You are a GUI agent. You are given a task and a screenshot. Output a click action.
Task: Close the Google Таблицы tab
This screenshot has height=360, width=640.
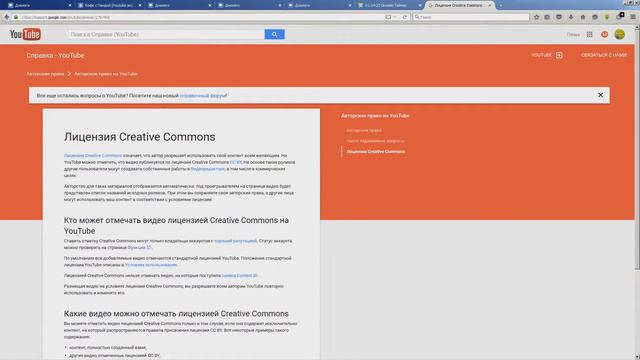pyautogui.click(x=420, y=5)
